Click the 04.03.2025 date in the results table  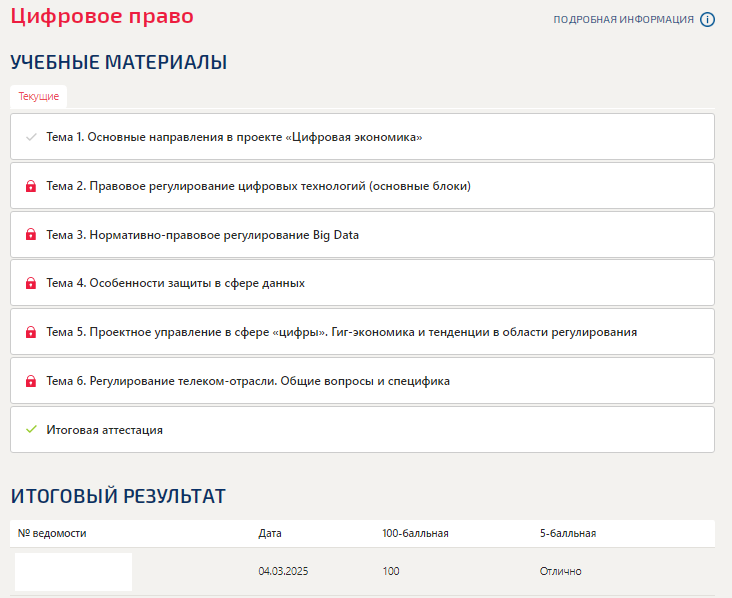click(283, 571)
